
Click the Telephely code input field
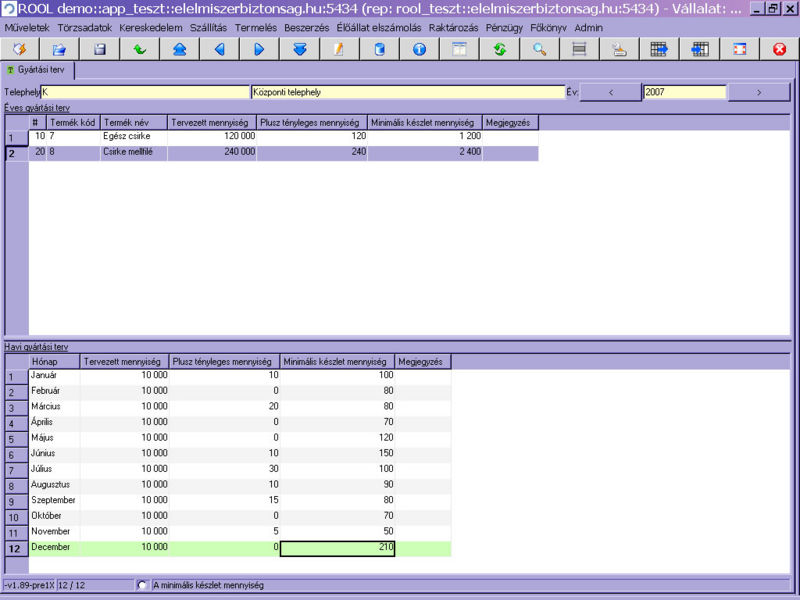[145, 92]
